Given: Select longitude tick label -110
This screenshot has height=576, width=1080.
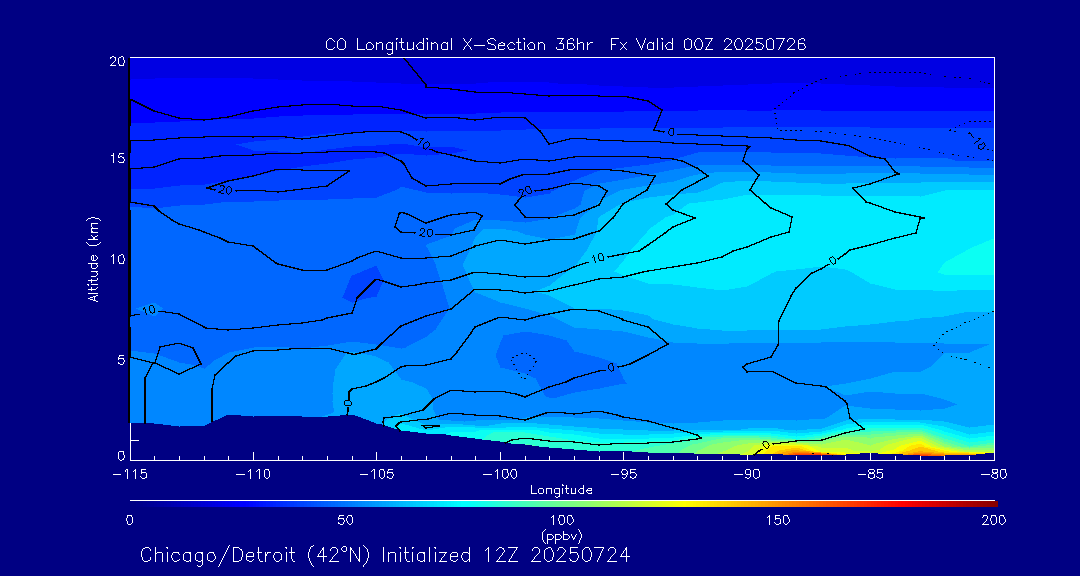Looking at the screenshot, I should pos(253,475).
